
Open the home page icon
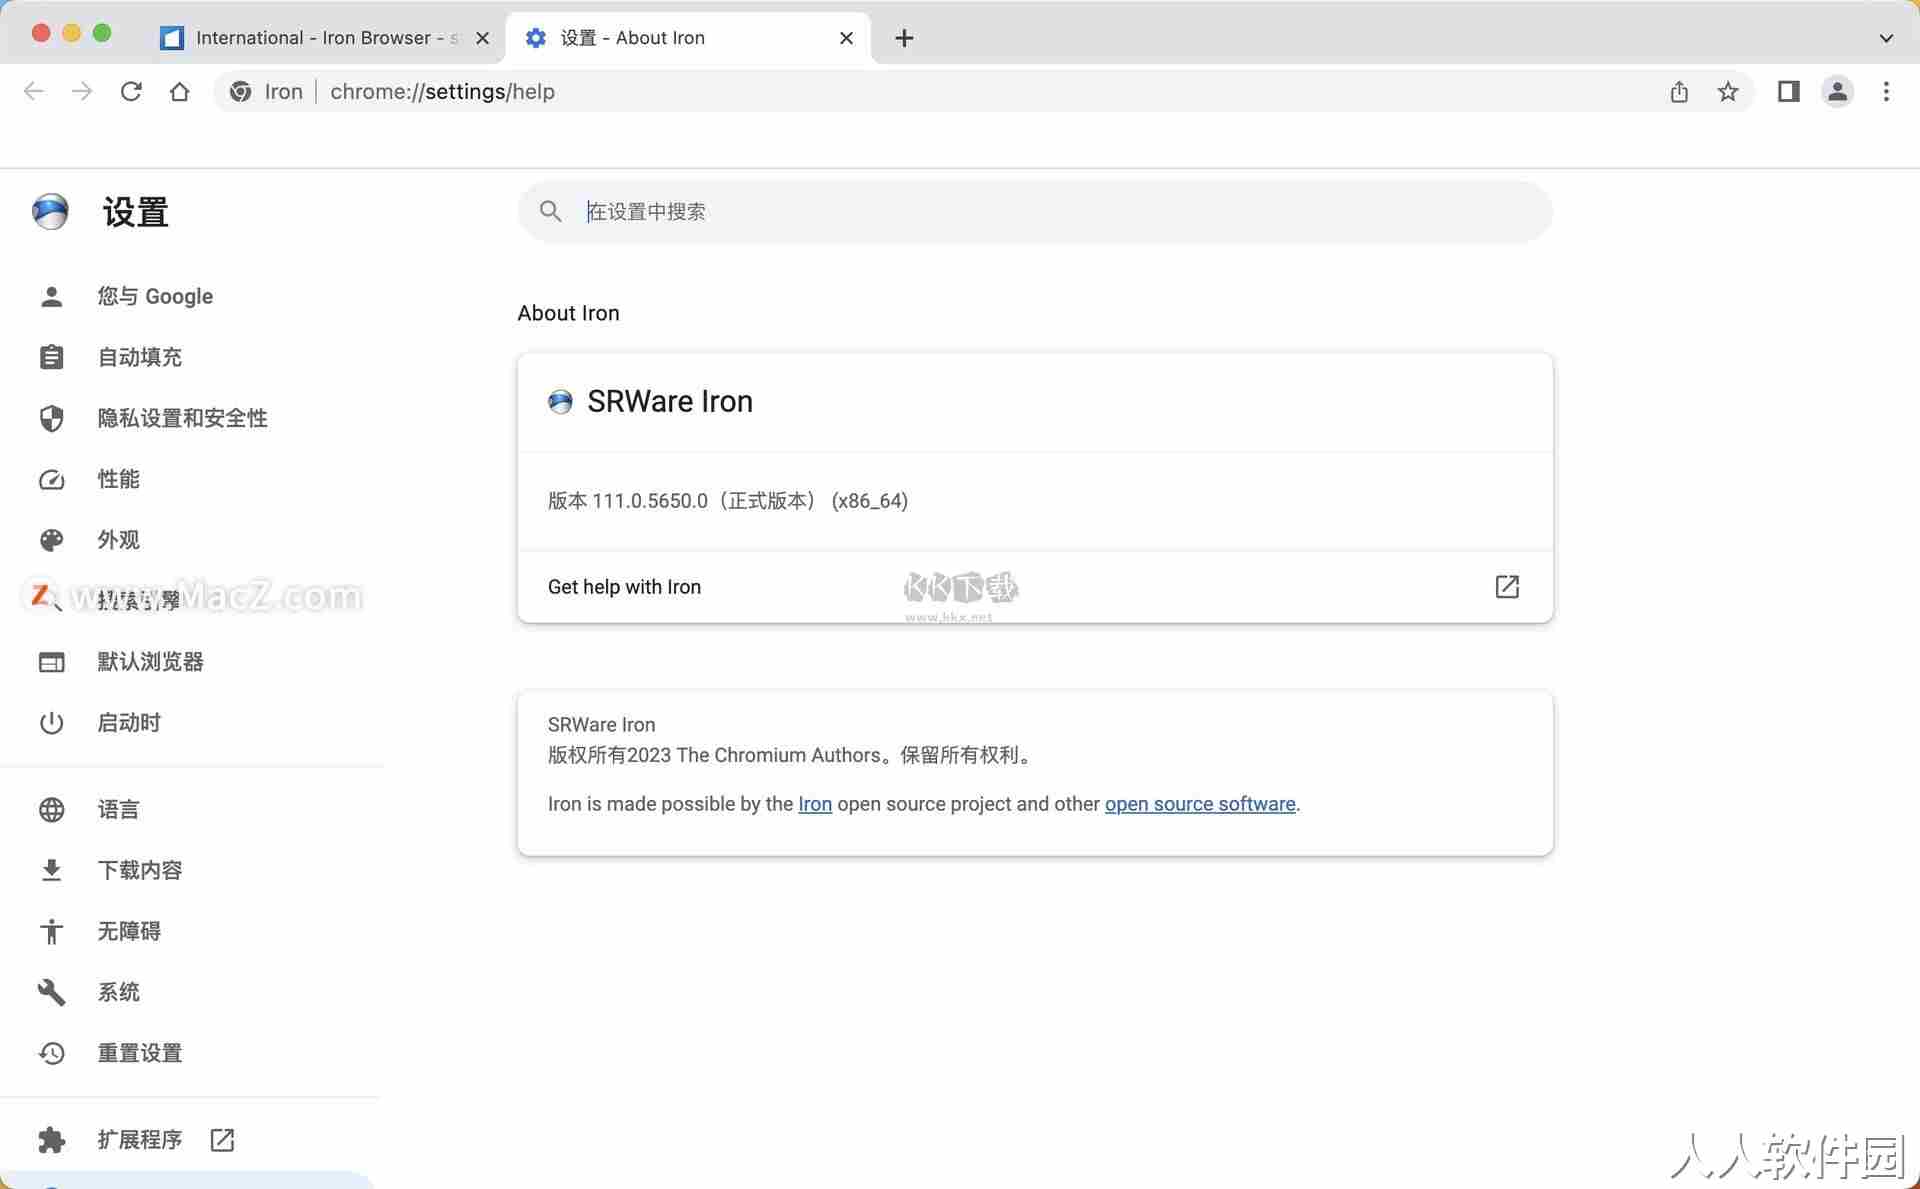179,92
